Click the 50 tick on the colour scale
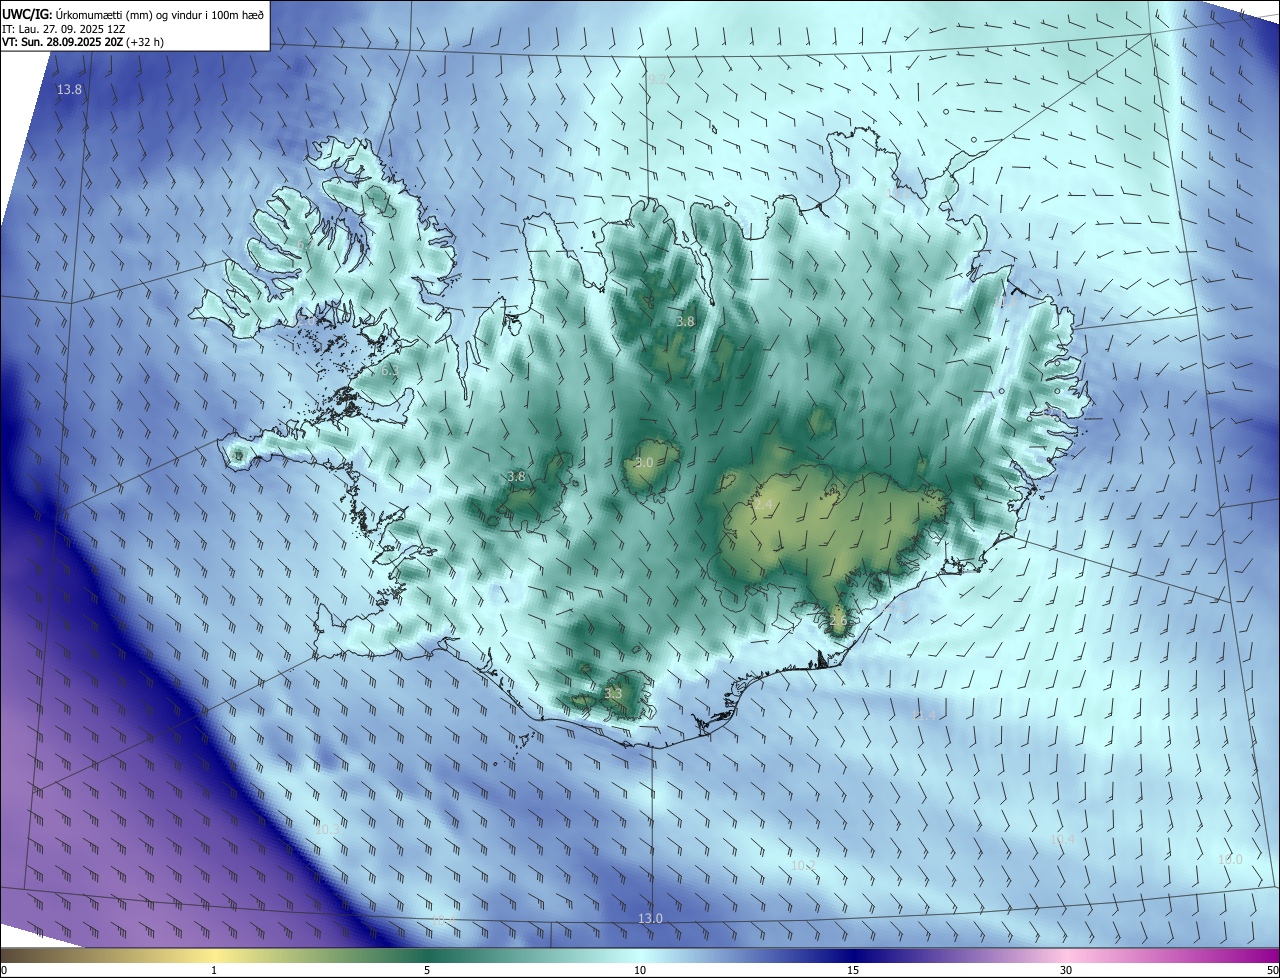 coord(1273,970)
